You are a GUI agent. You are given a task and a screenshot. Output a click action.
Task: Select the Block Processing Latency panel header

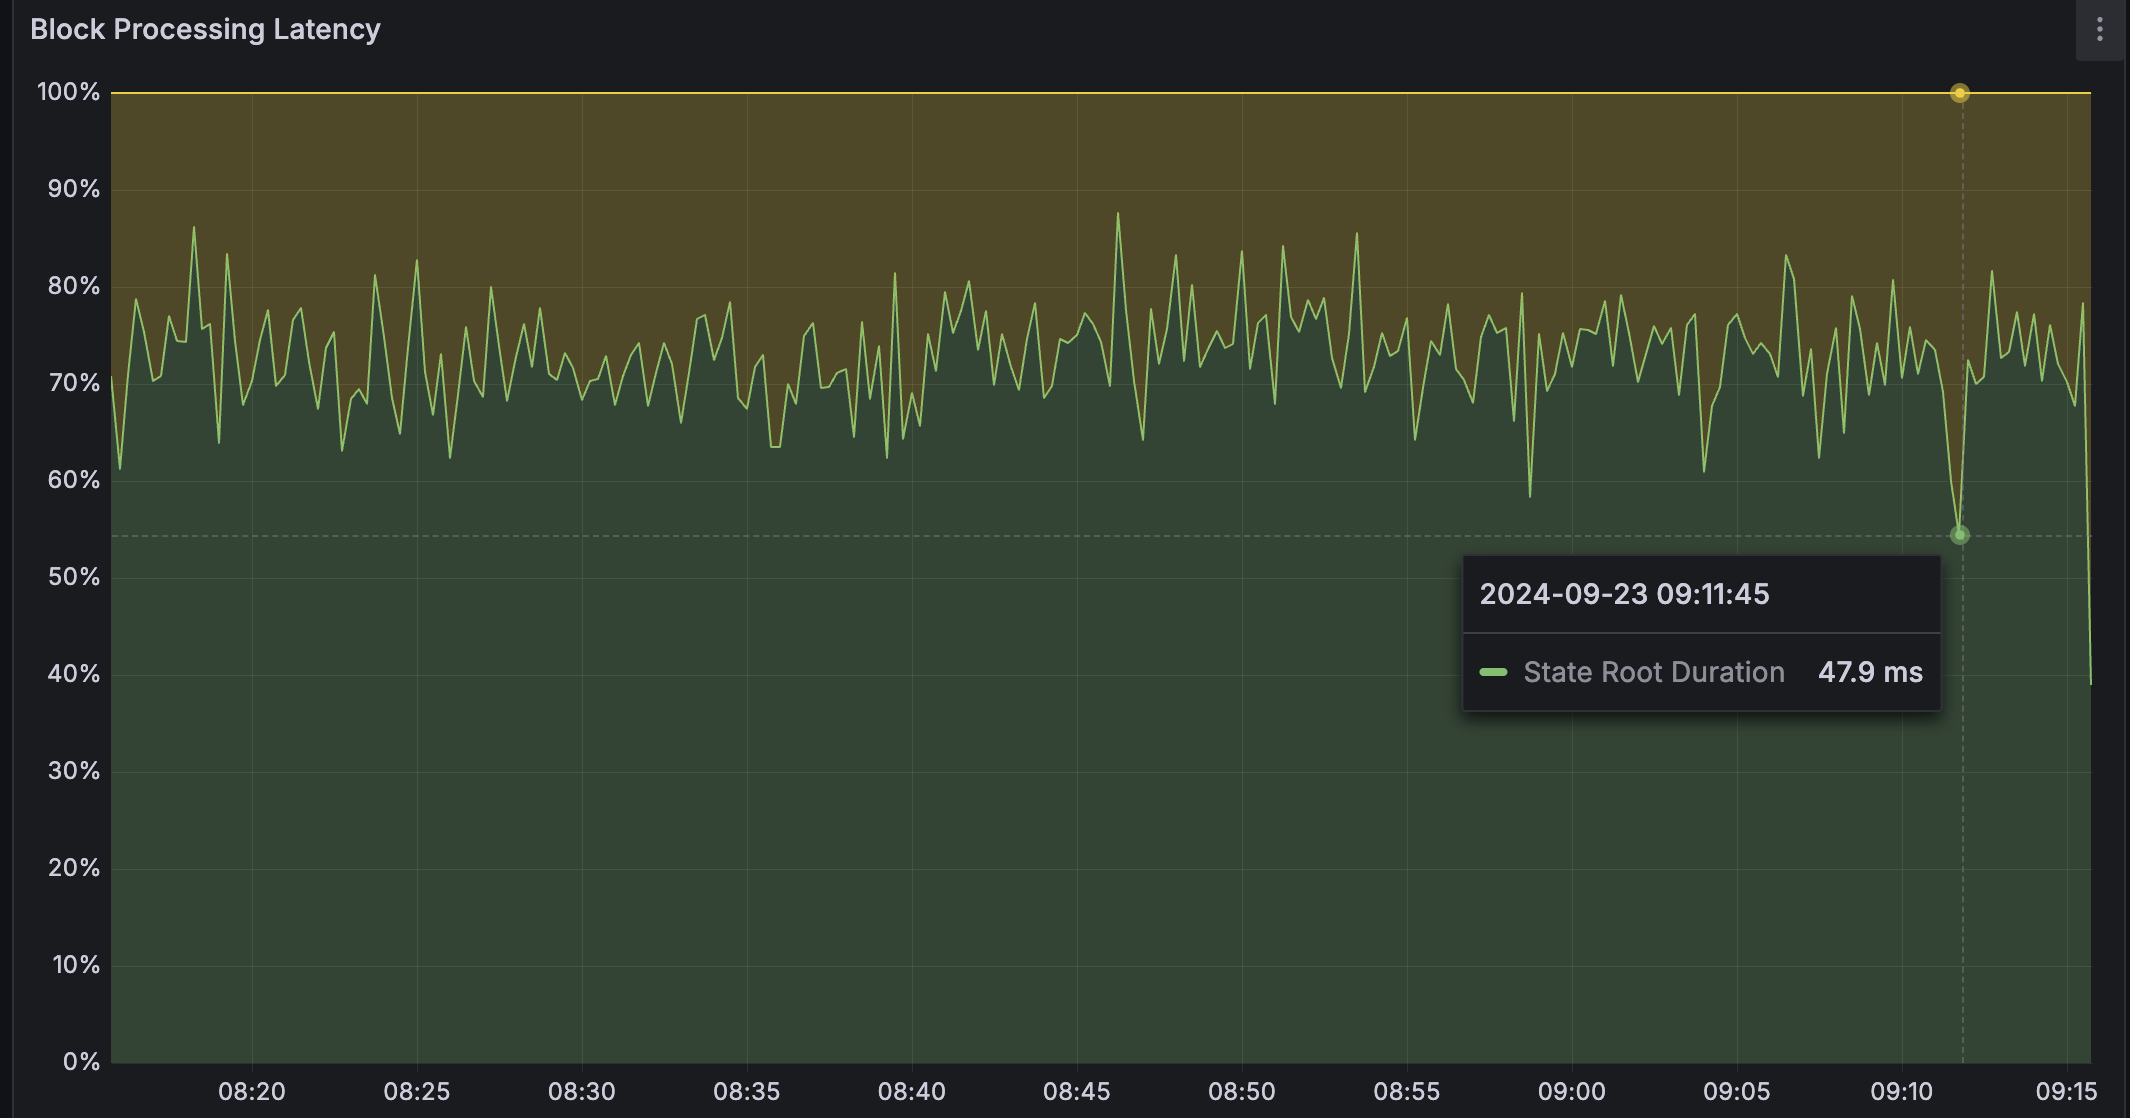coord(205,29)
